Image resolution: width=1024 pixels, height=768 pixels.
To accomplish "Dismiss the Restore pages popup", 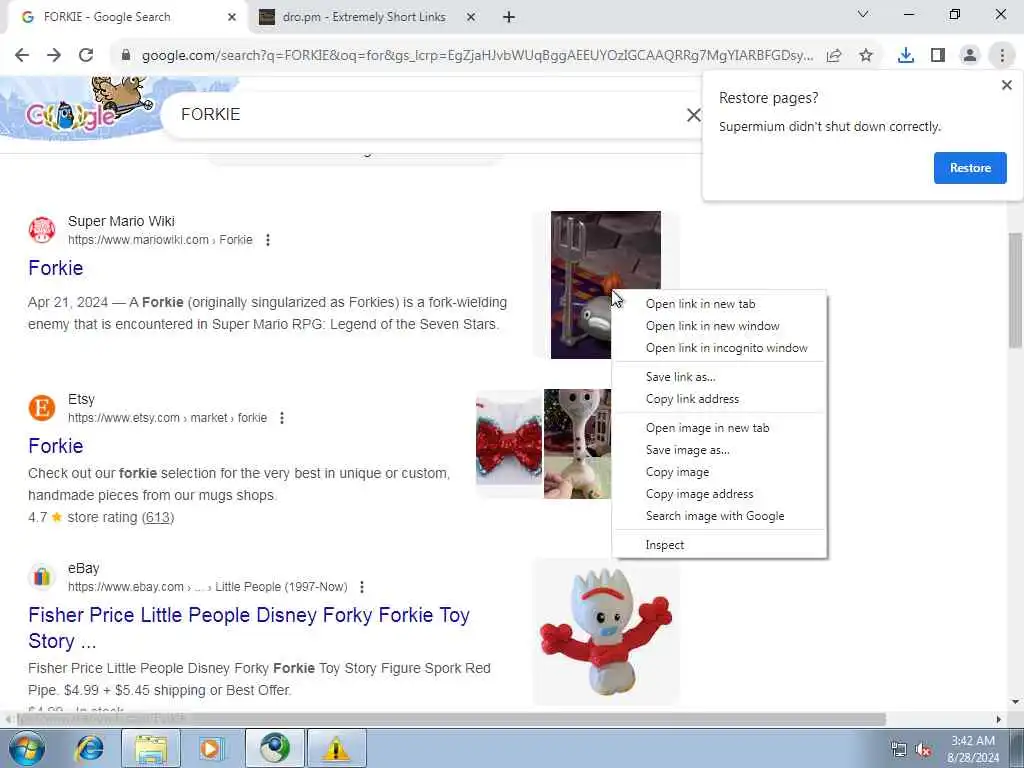I will point(1006,85).
